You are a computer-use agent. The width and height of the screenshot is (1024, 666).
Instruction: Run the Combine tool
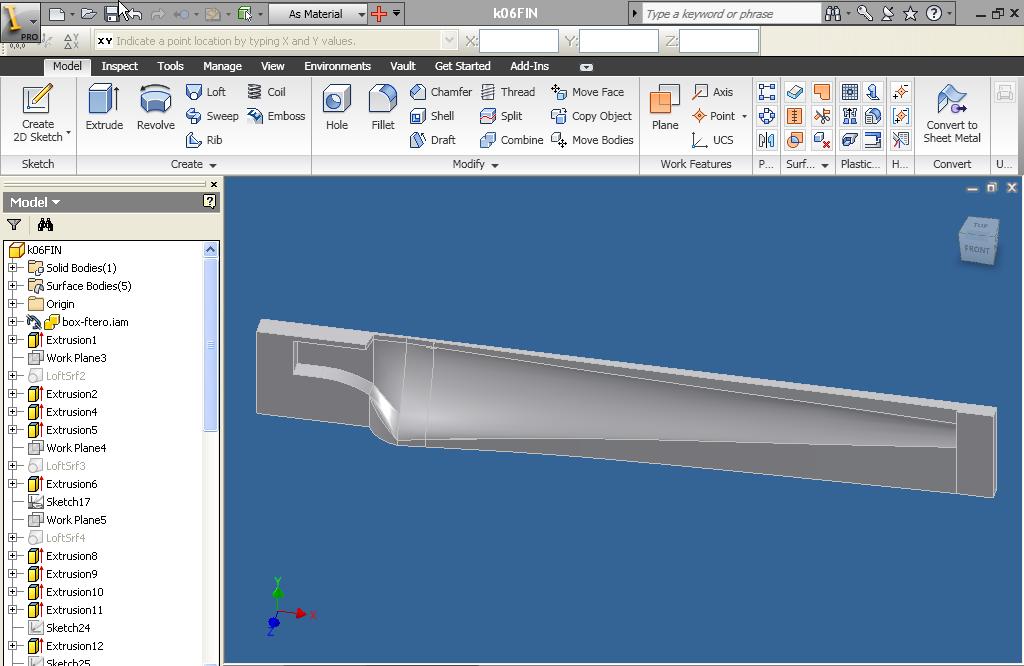coord(511,140)
